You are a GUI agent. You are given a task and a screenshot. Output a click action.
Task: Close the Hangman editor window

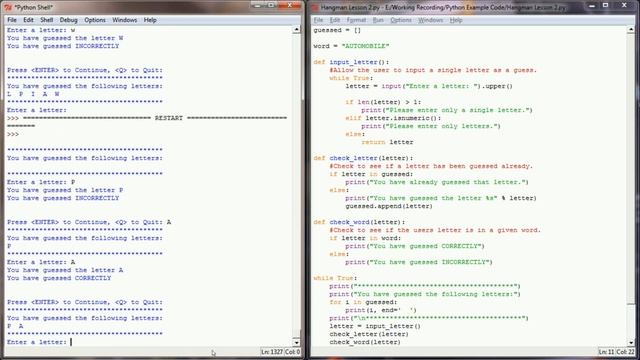[624, 6]
